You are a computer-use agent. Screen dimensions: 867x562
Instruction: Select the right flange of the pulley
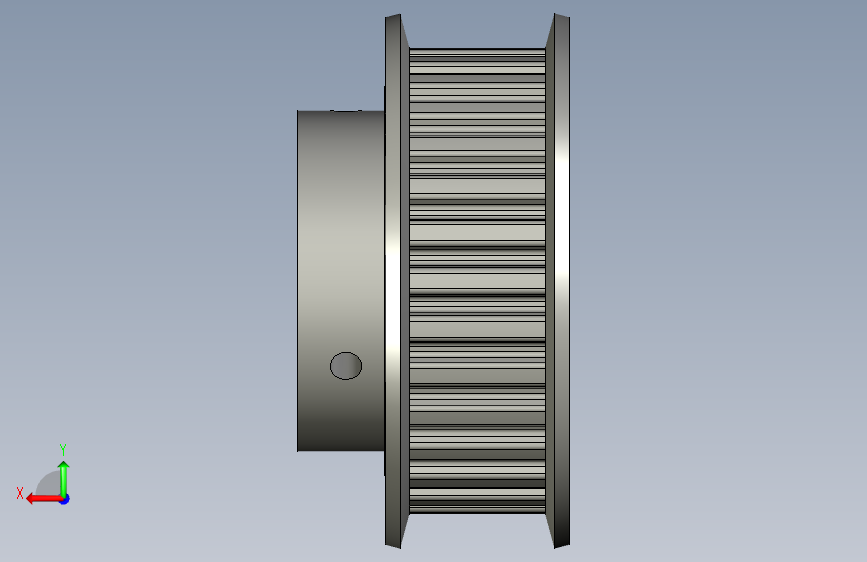(x=558, y=280)
